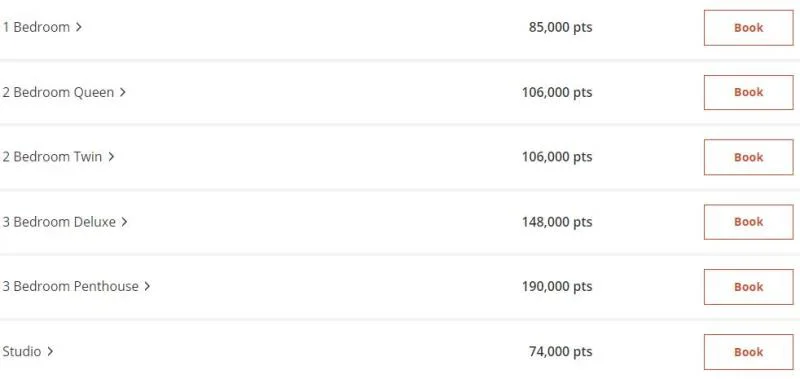The image size is (800, 379).
Task: Click the 85,000 pts price label
Action: (560, 27)
